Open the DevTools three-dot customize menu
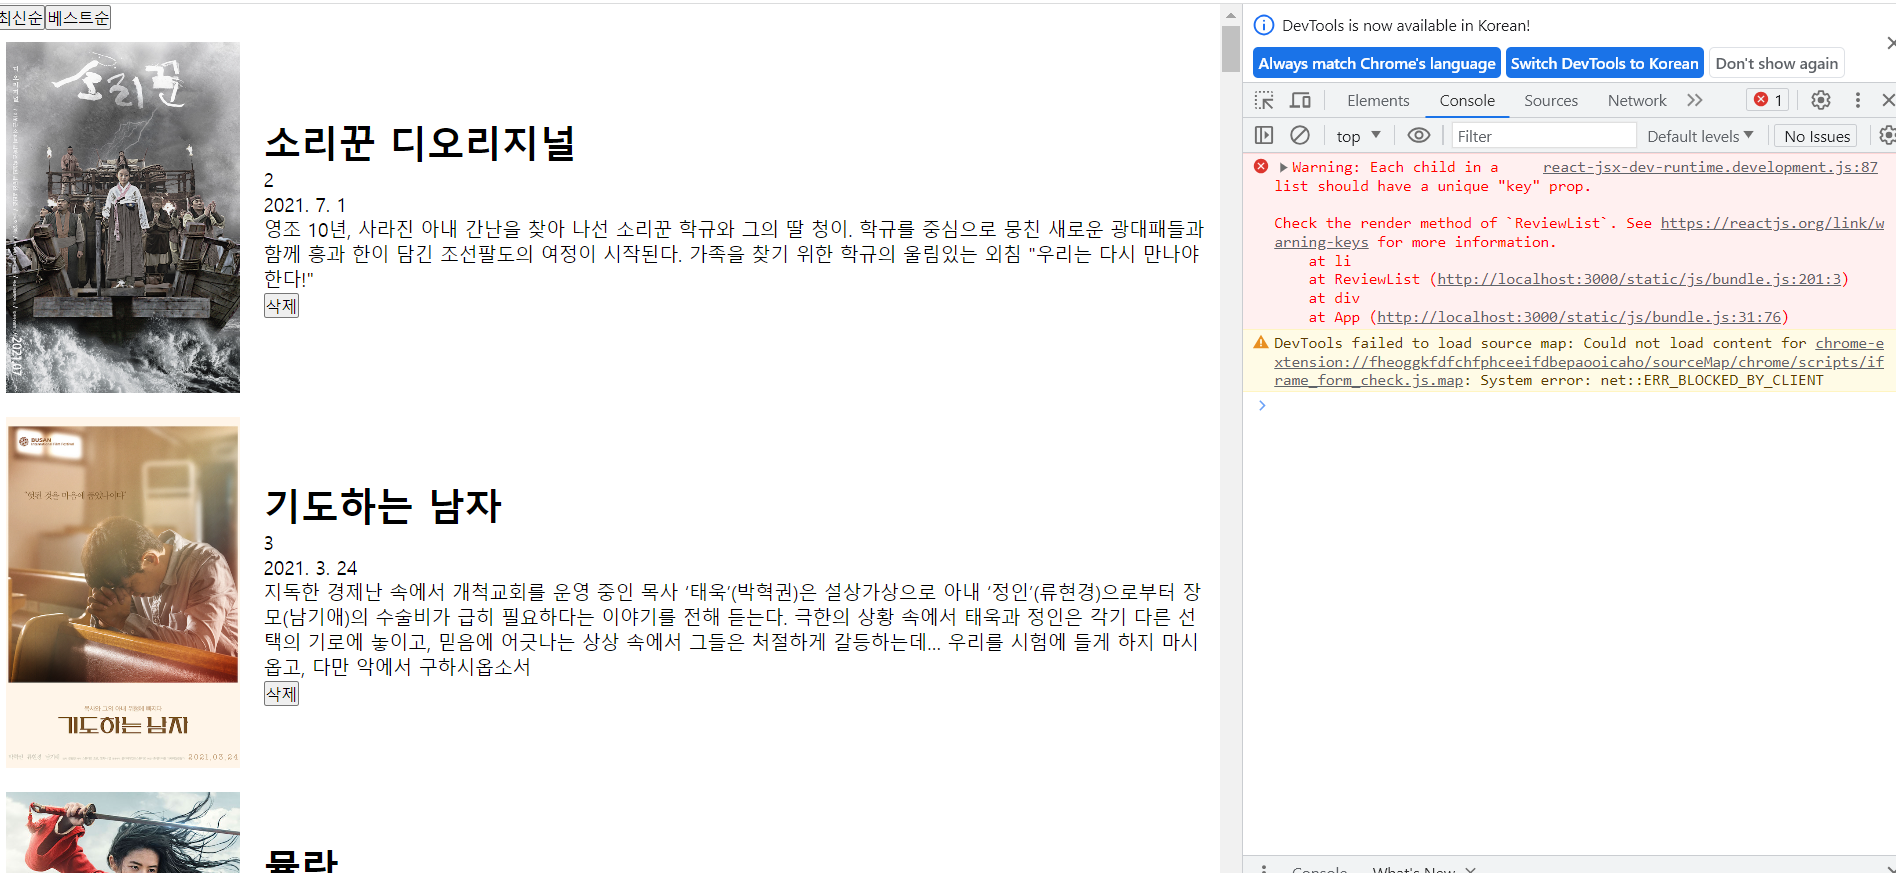Image resolution: width=1896 pixels, height=873 pixels. click(1857, 100)
